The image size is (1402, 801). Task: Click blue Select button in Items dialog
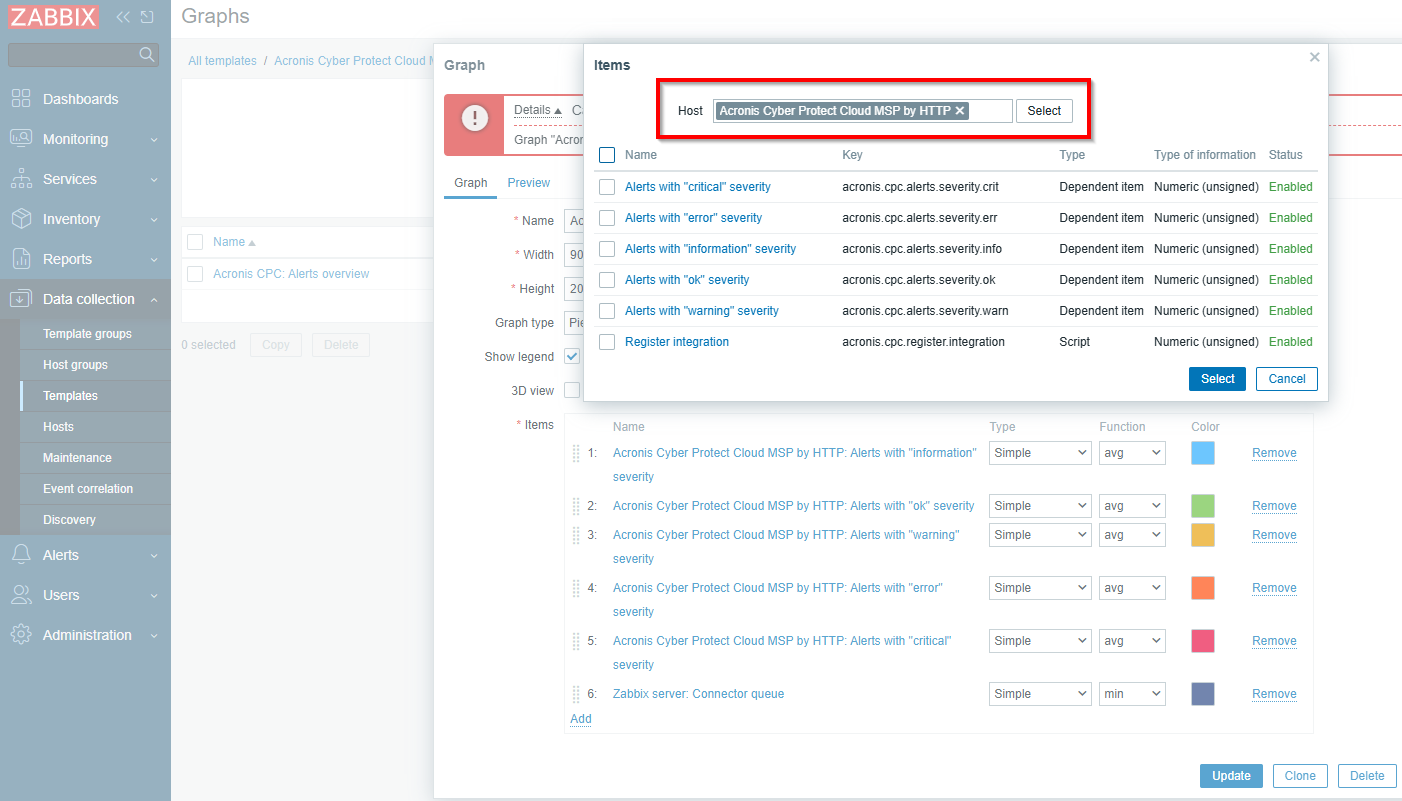pos(1217,379)
